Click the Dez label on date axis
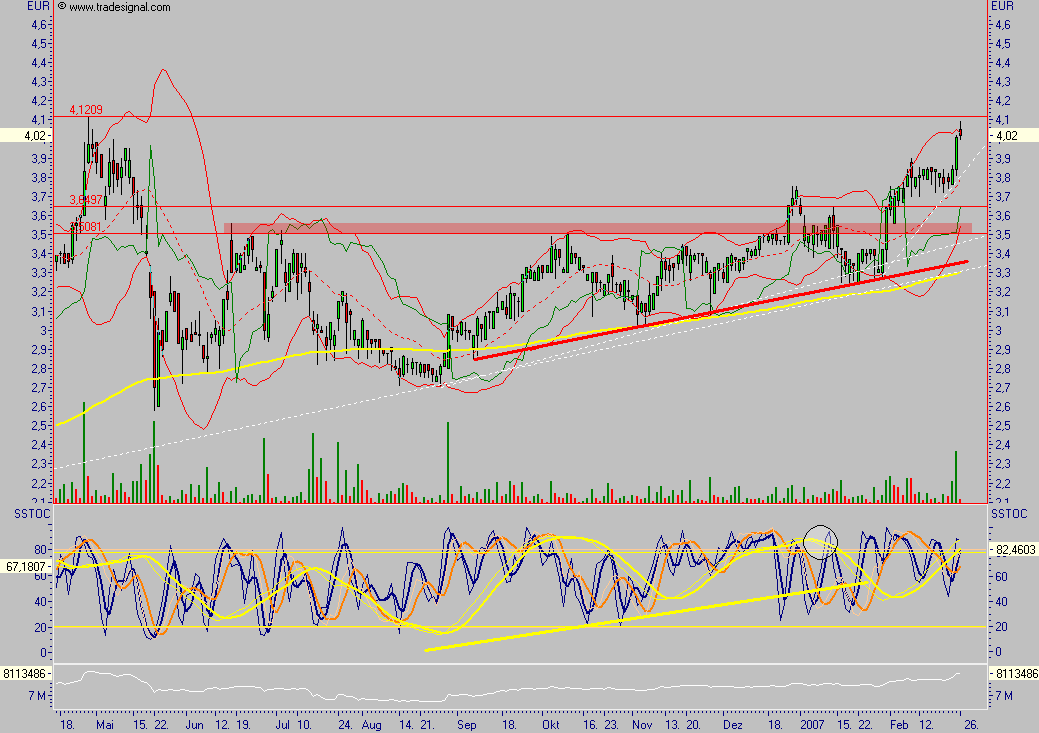 coord(733,724)
